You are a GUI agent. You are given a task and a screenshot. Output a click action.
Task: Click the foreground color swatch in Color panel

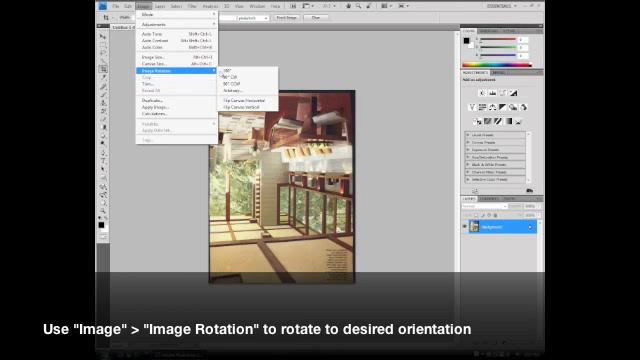[466, 40]
